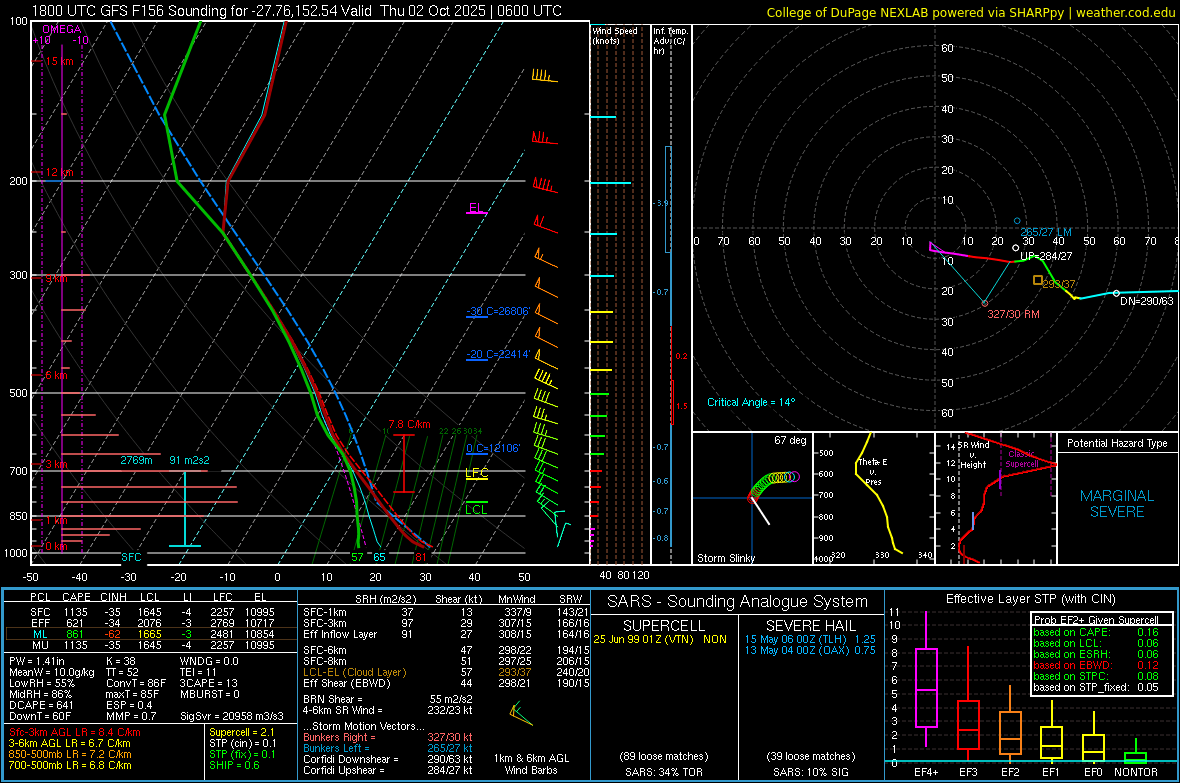Select the SFC parcel row
The width and height of the screenshot is (1180, 783).
tap(152, 612)
